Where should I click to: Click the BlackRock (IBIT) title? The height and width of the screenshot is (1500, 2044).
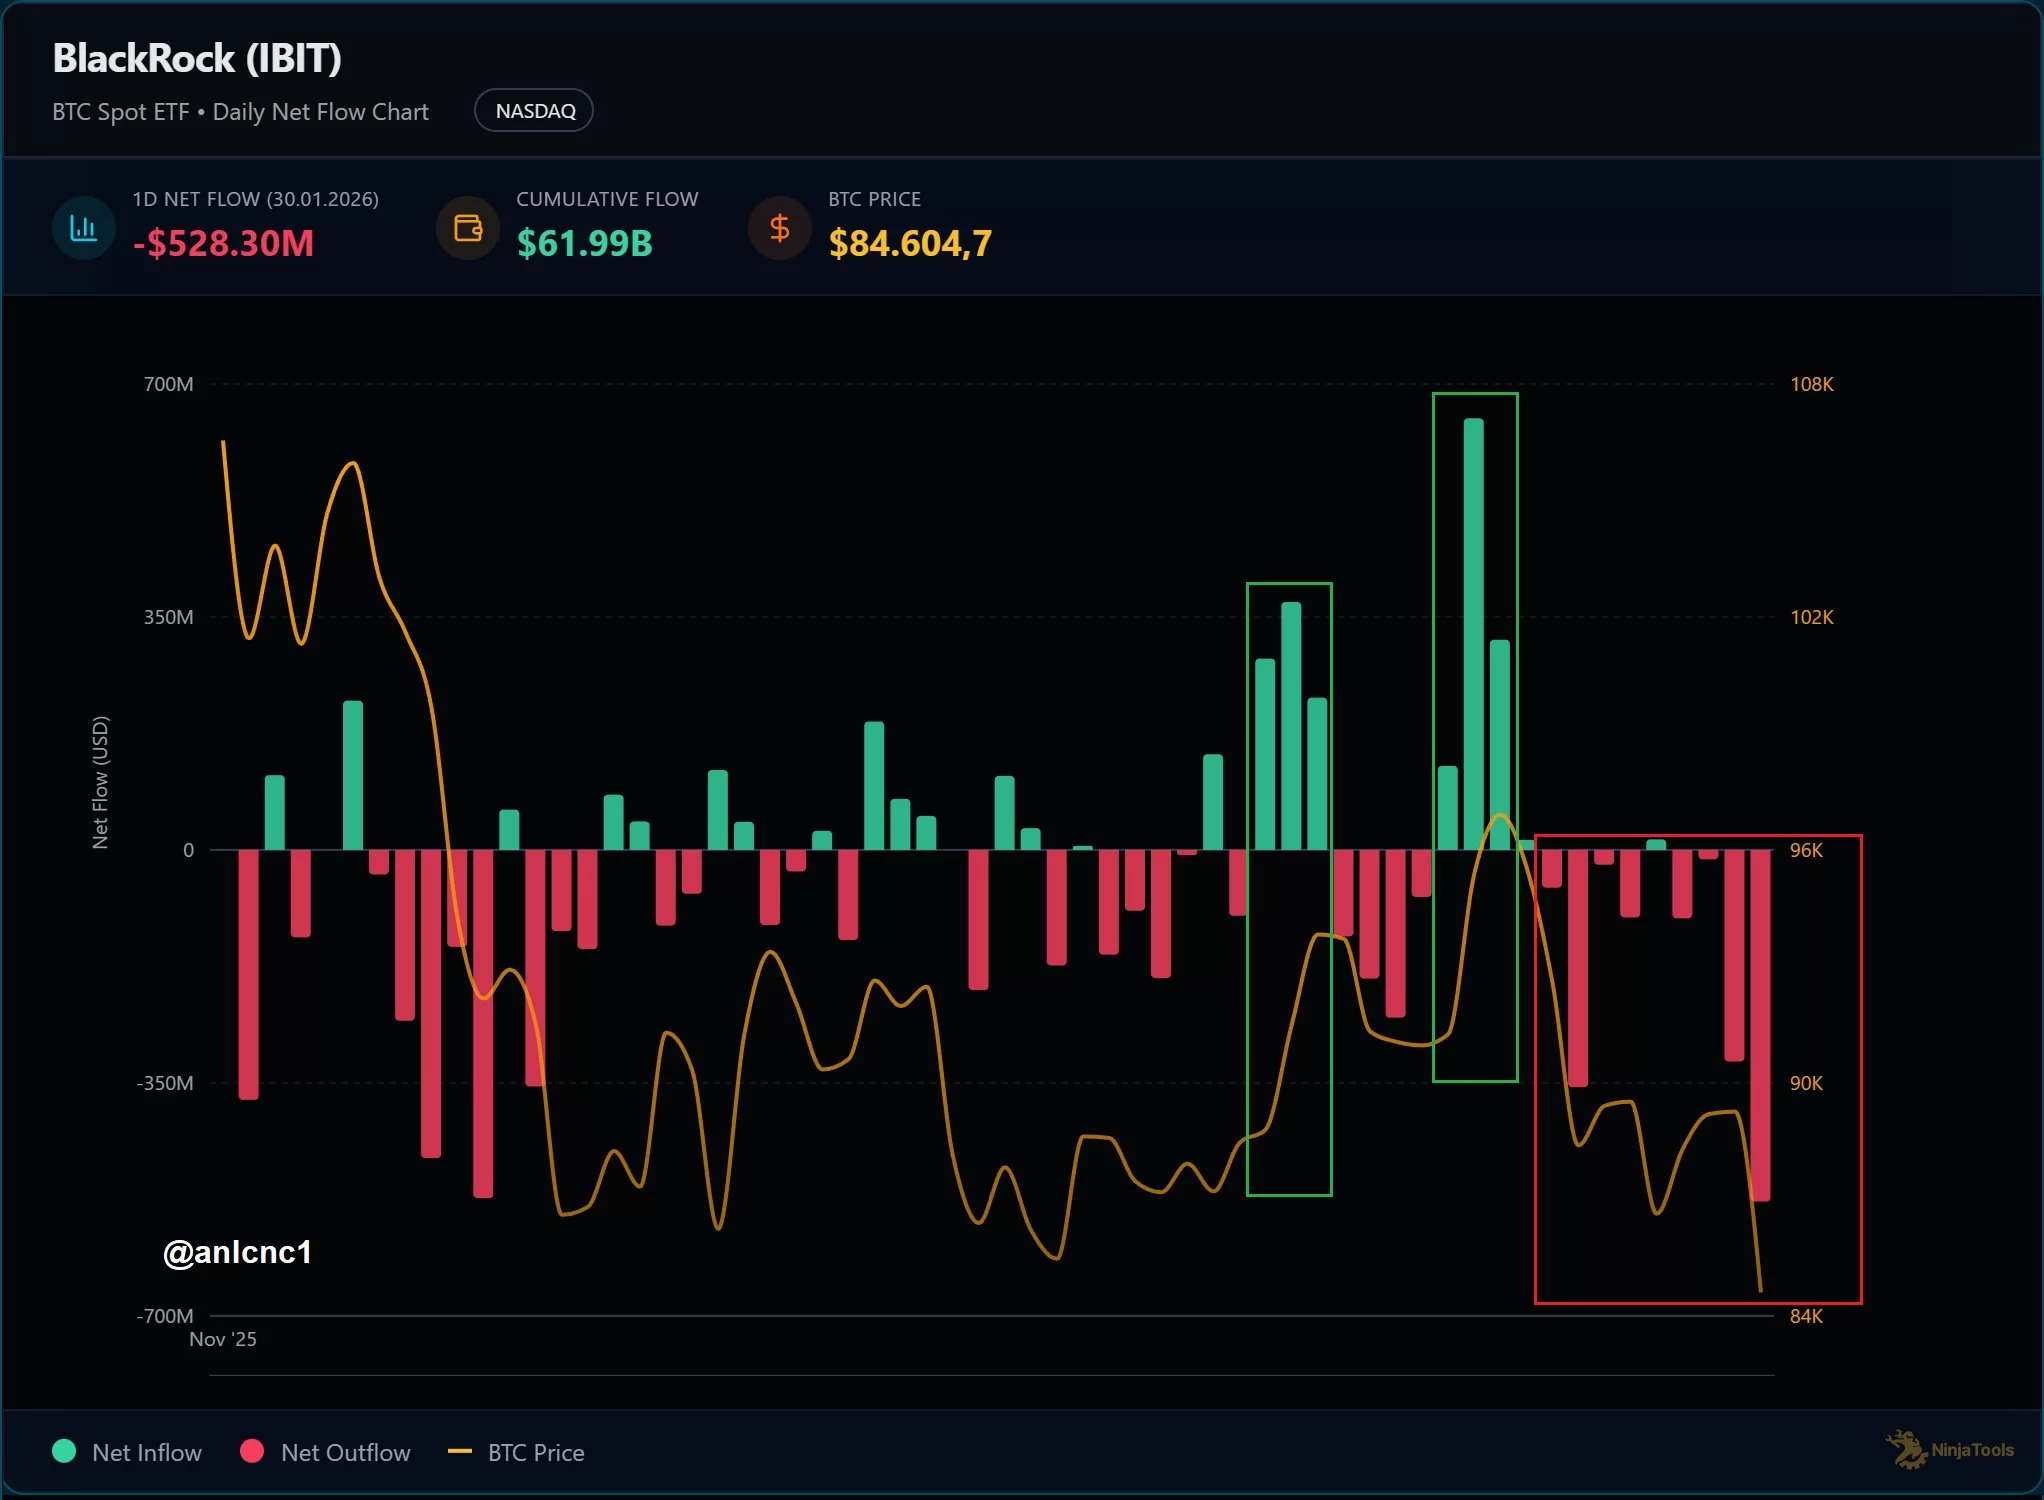tap(197, 58)
